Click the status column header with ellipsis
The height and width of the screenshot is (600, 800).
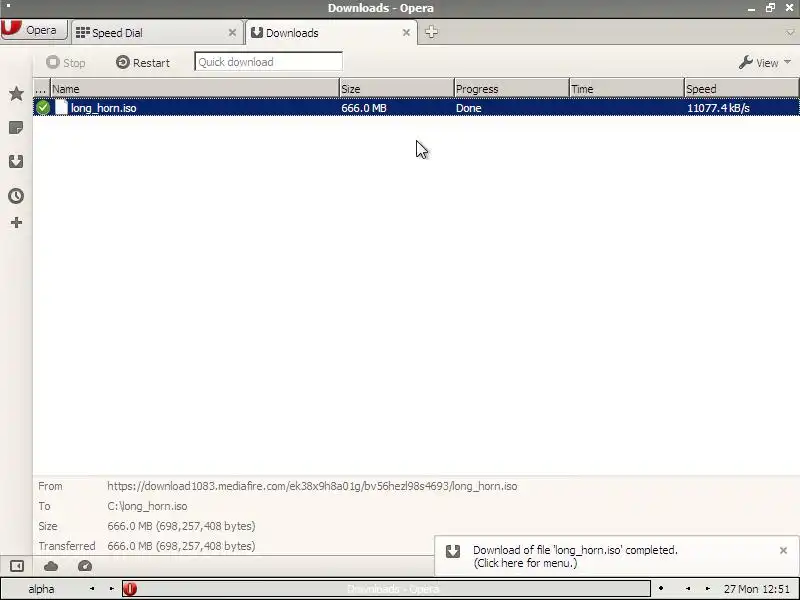41,88
